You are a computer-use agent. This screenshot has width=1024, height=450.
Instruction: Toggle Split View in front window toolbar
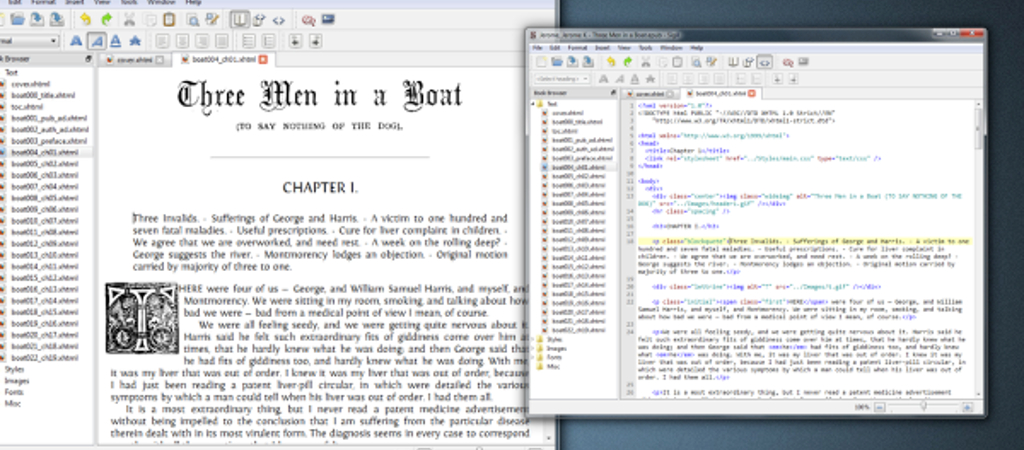click(748, 62)
